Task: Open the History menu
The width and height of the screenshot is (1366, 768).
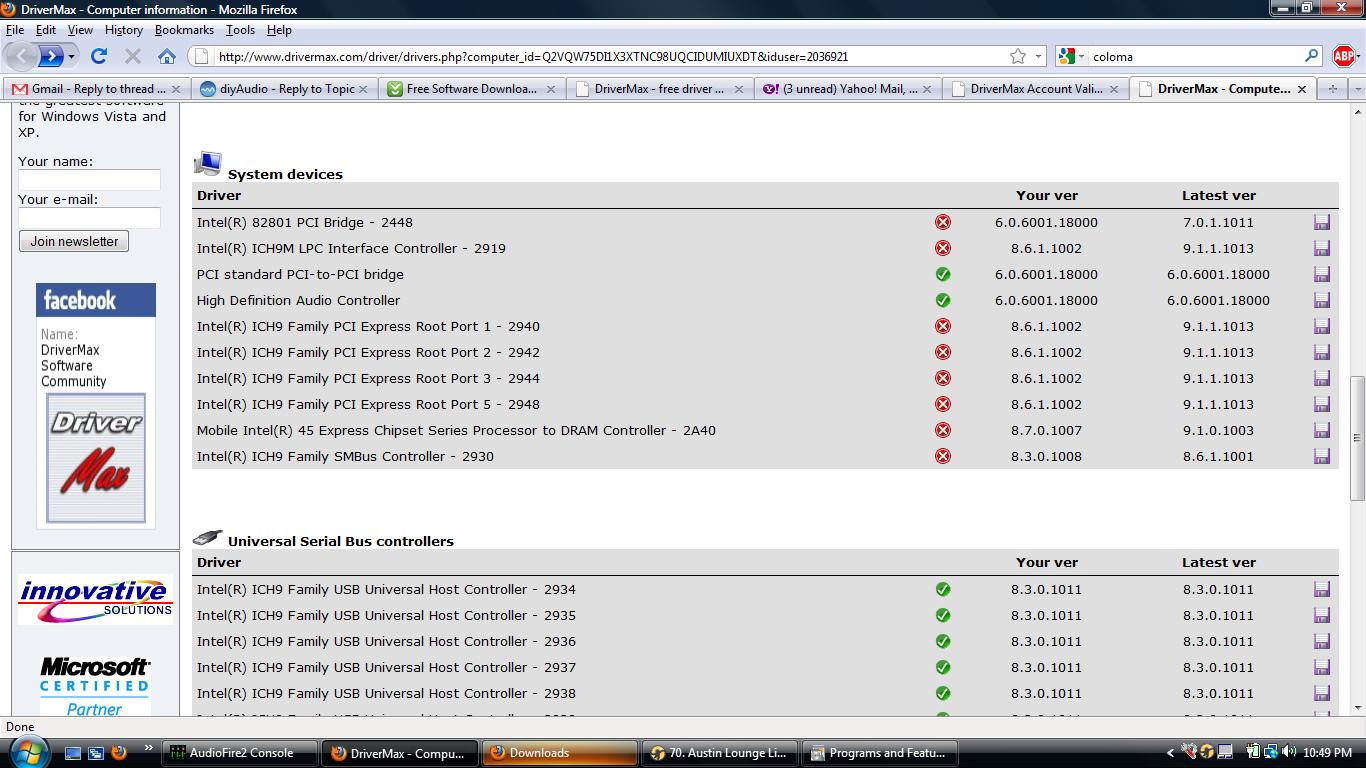Action: tap(124, 30)
